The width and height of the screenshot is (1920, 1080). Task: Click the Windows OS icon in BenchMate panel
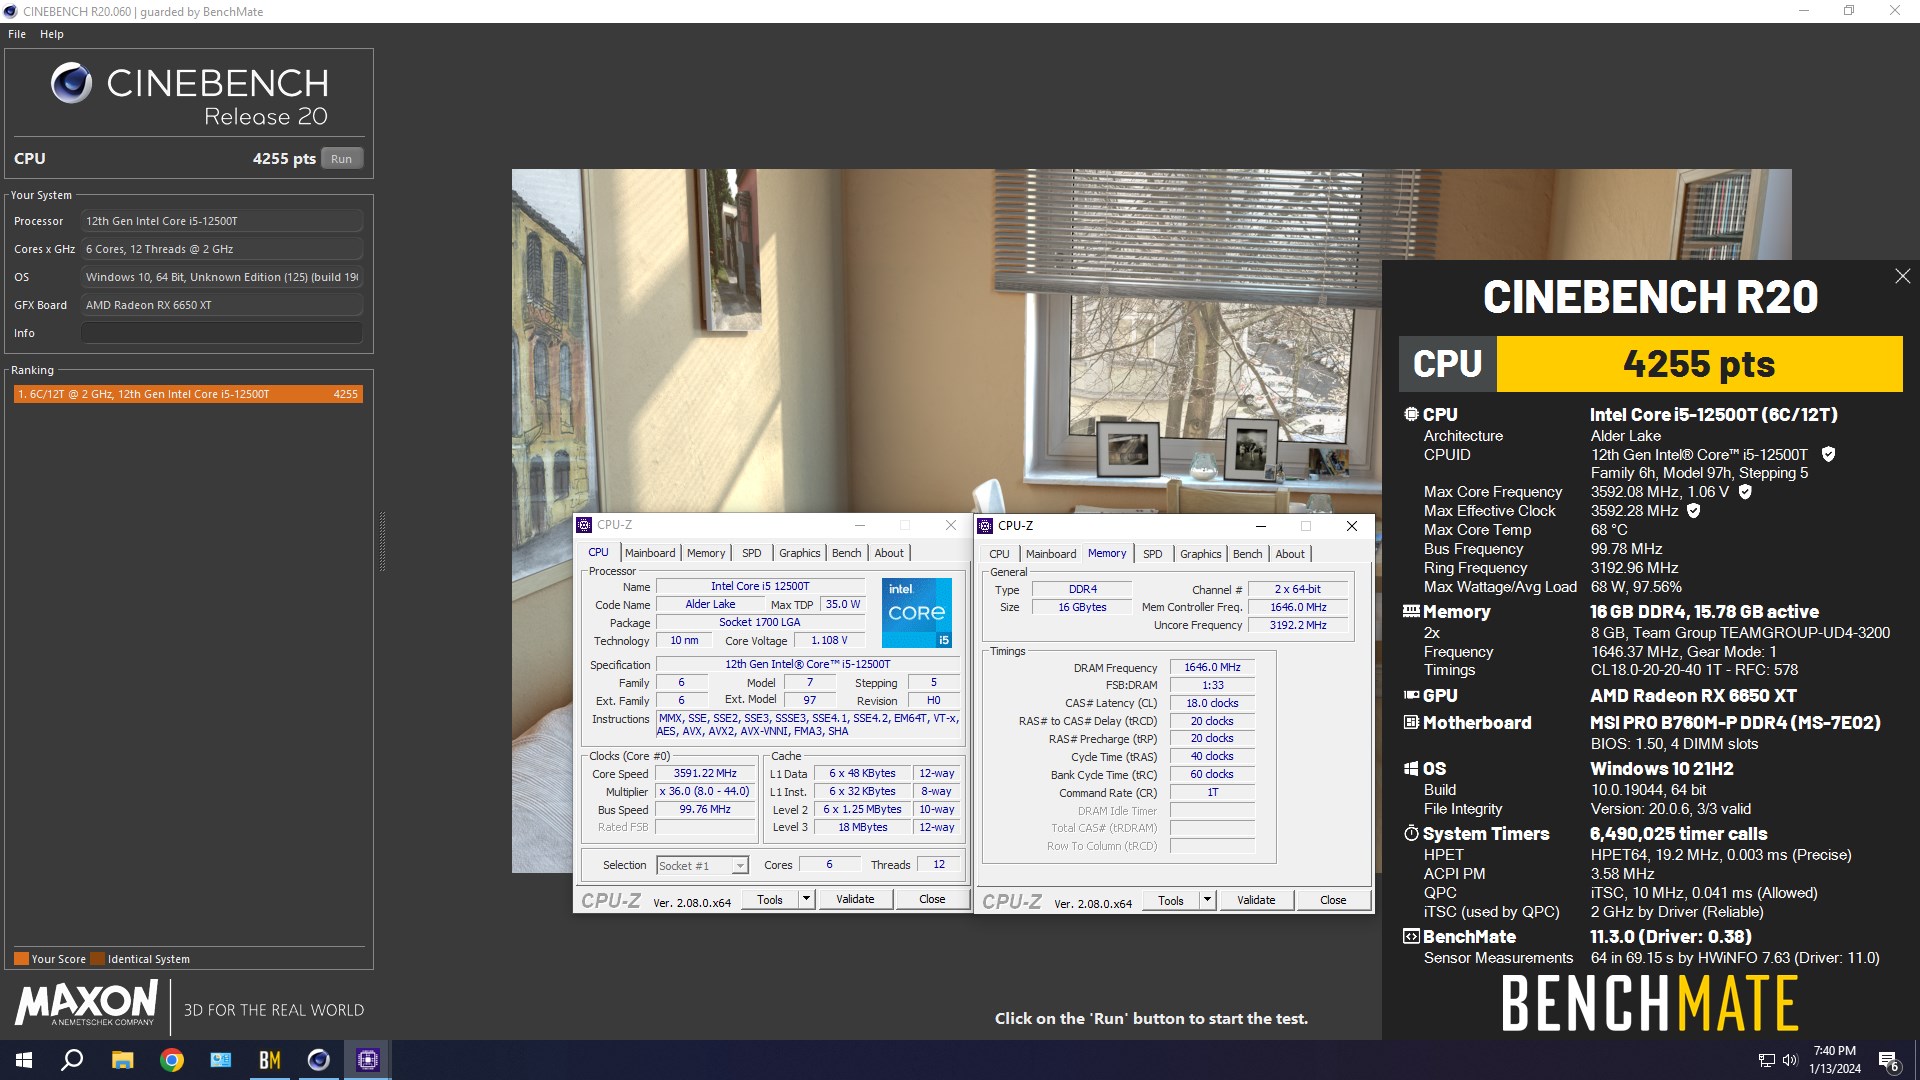(x=1411, y=768)
